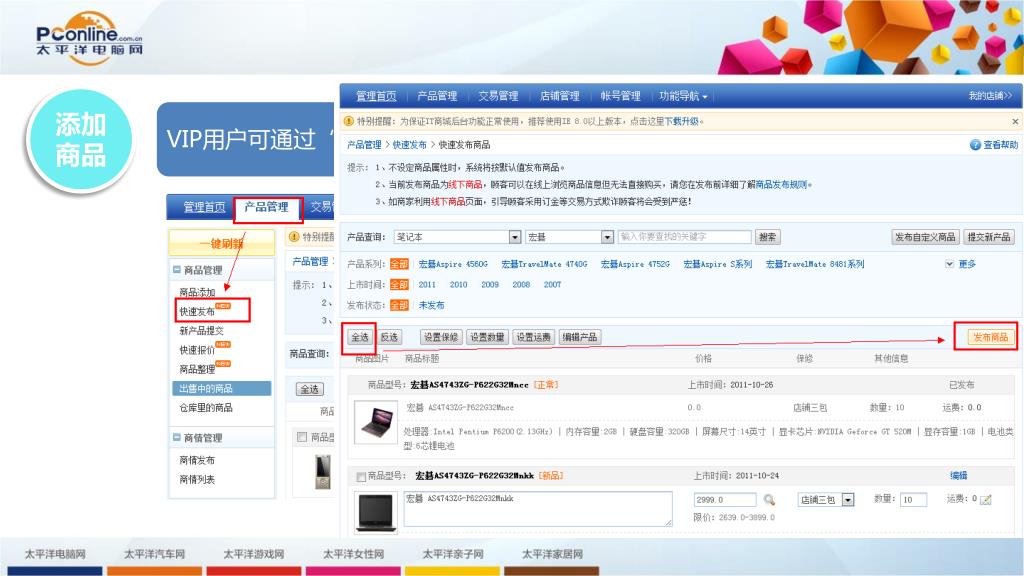The image size is (1024, 576).
Task: Open 交易管理 in top navigation
Action: [x=498, y=96]
